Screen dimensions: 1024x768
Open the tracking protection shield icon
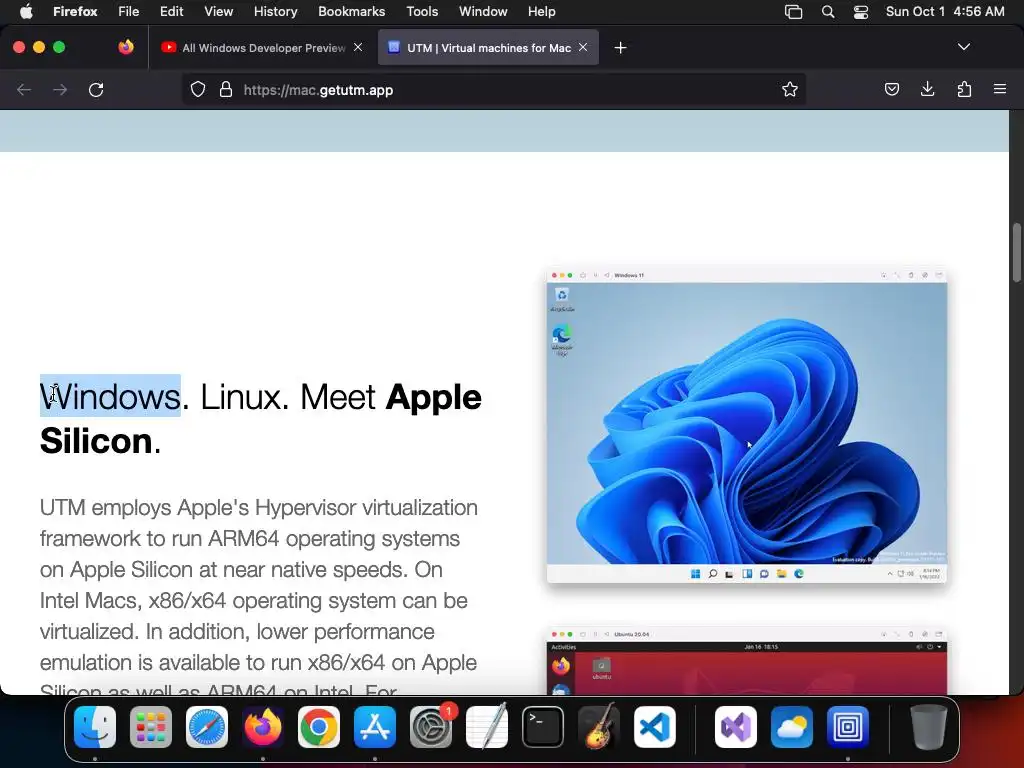pos(198,89)
